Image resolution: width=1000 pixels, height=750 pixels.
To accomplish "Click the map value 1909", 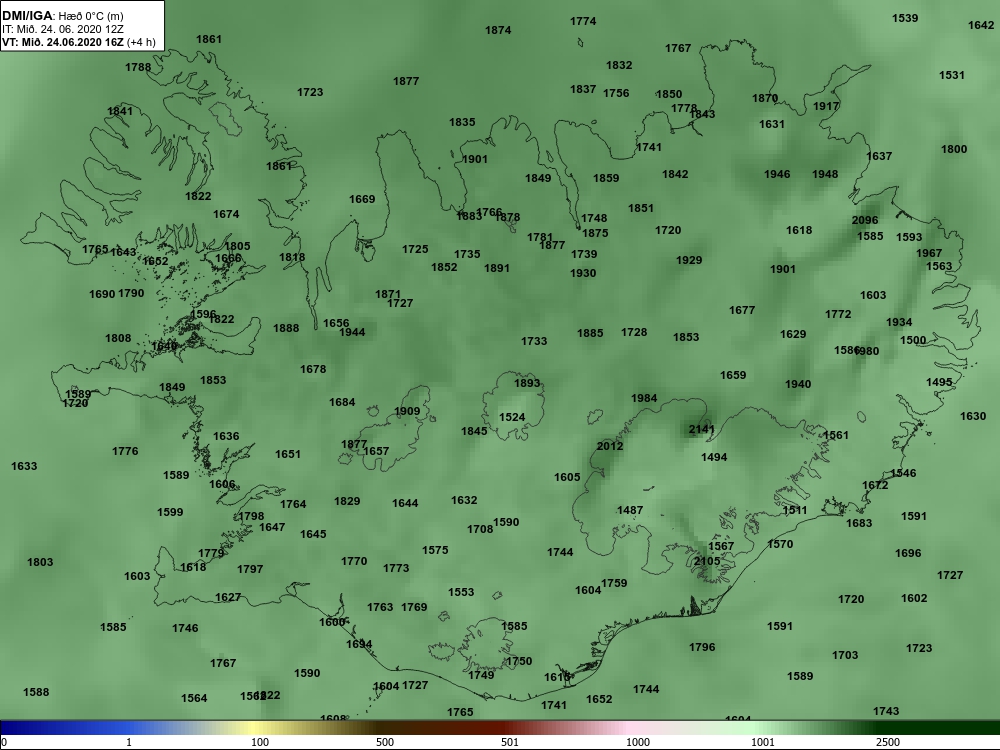I will coord(408,411).
